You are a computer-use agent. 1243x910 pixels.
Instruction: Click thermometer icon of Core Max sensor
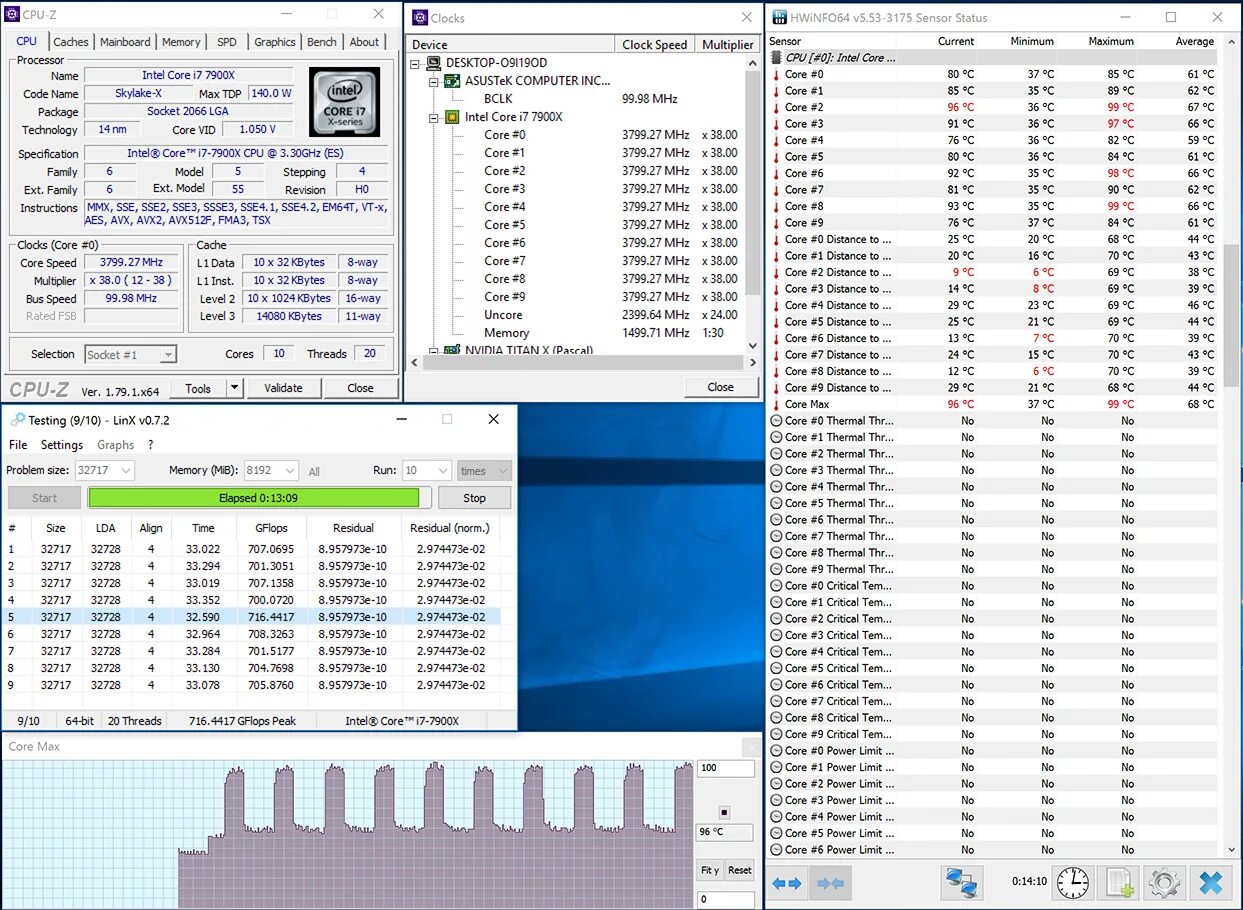click(x=776, y=404)
